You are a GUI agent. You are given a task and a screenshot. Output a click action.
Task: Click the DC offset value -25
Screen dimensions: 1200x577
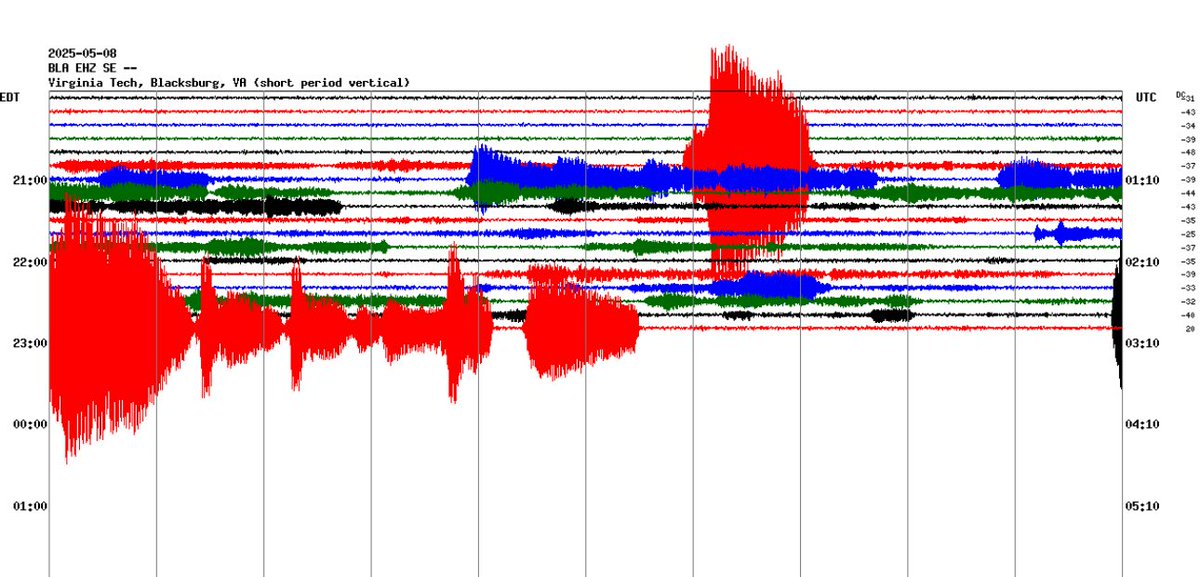pos(1188,234)
